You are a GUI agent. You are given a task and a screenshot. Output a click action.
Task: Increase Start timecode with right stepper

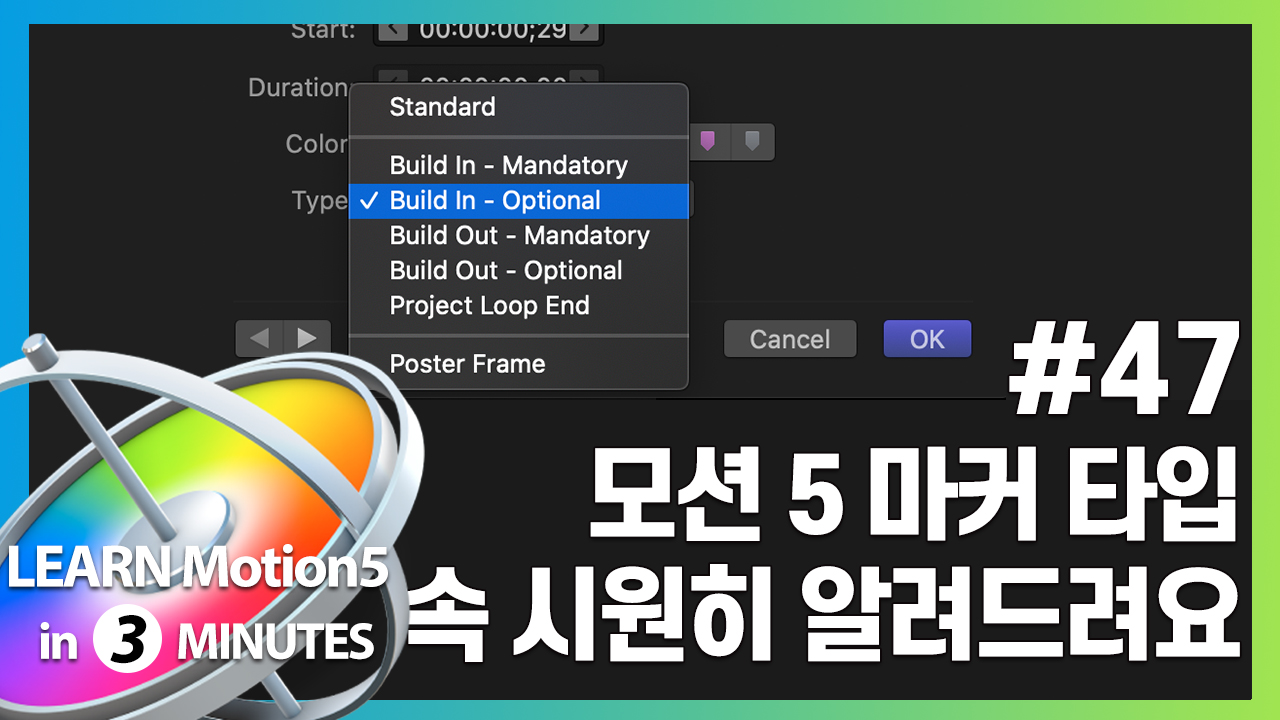coord(584,32)
